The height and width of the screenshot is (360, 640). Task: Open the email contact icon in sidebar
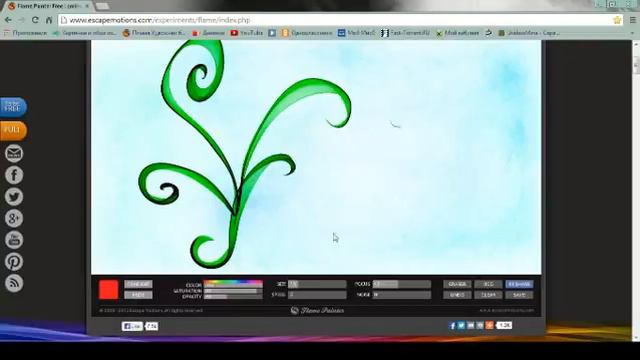pos(14,153)
